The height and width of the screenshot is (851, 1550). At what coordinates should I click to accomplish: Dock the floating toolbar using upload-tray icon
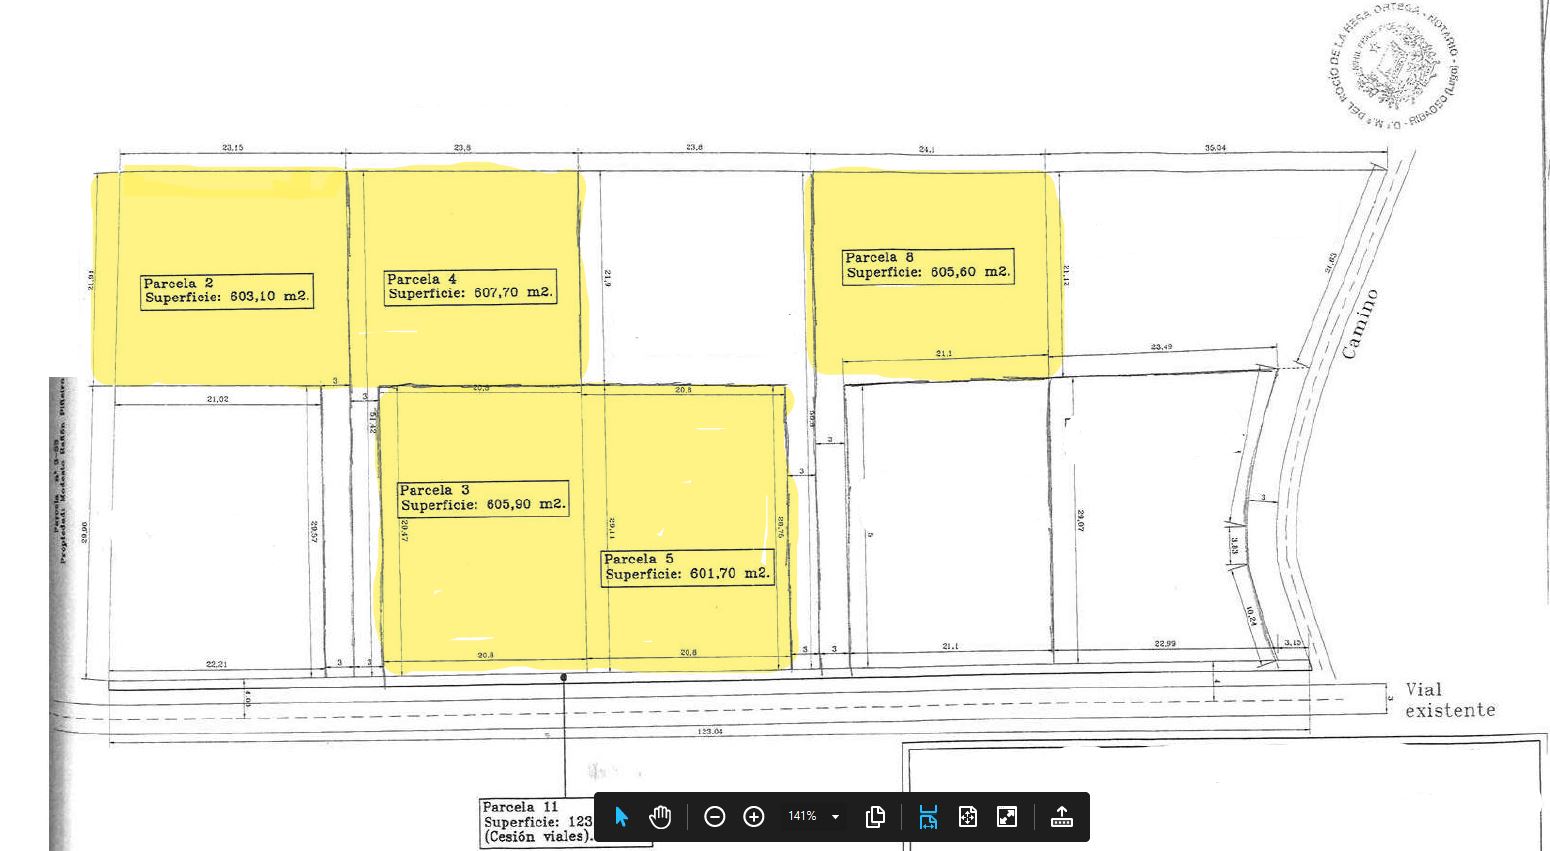(1061, 817)
